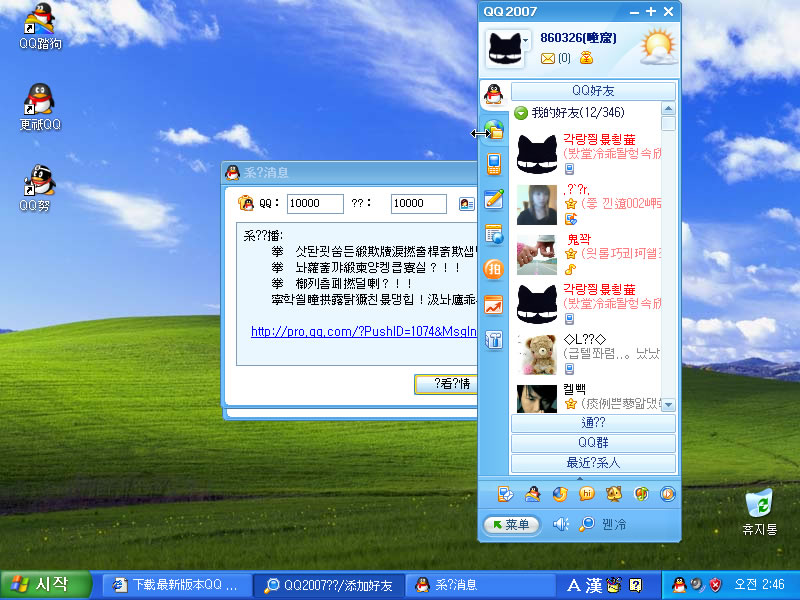Click the volume tray icon near the clock
The width and height of the screenshot is (800, 600).
[697, 585]
